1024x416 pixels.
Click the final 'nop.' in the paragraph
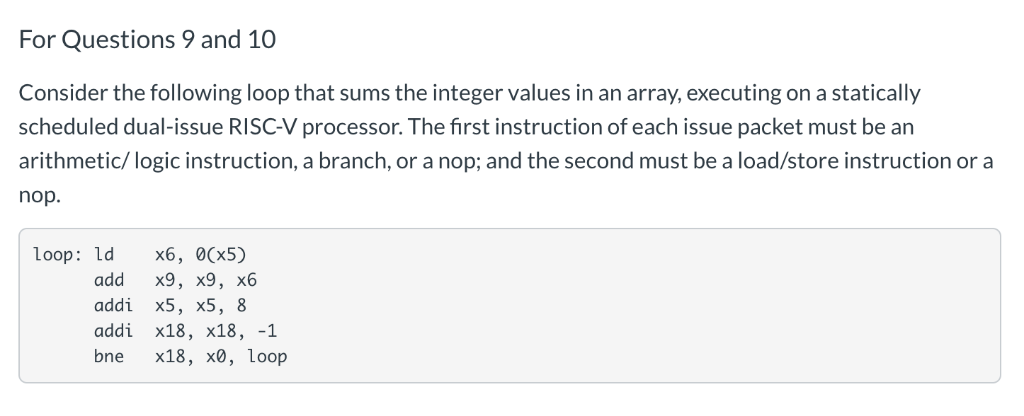pyautogui.click(x=39, y=195)
